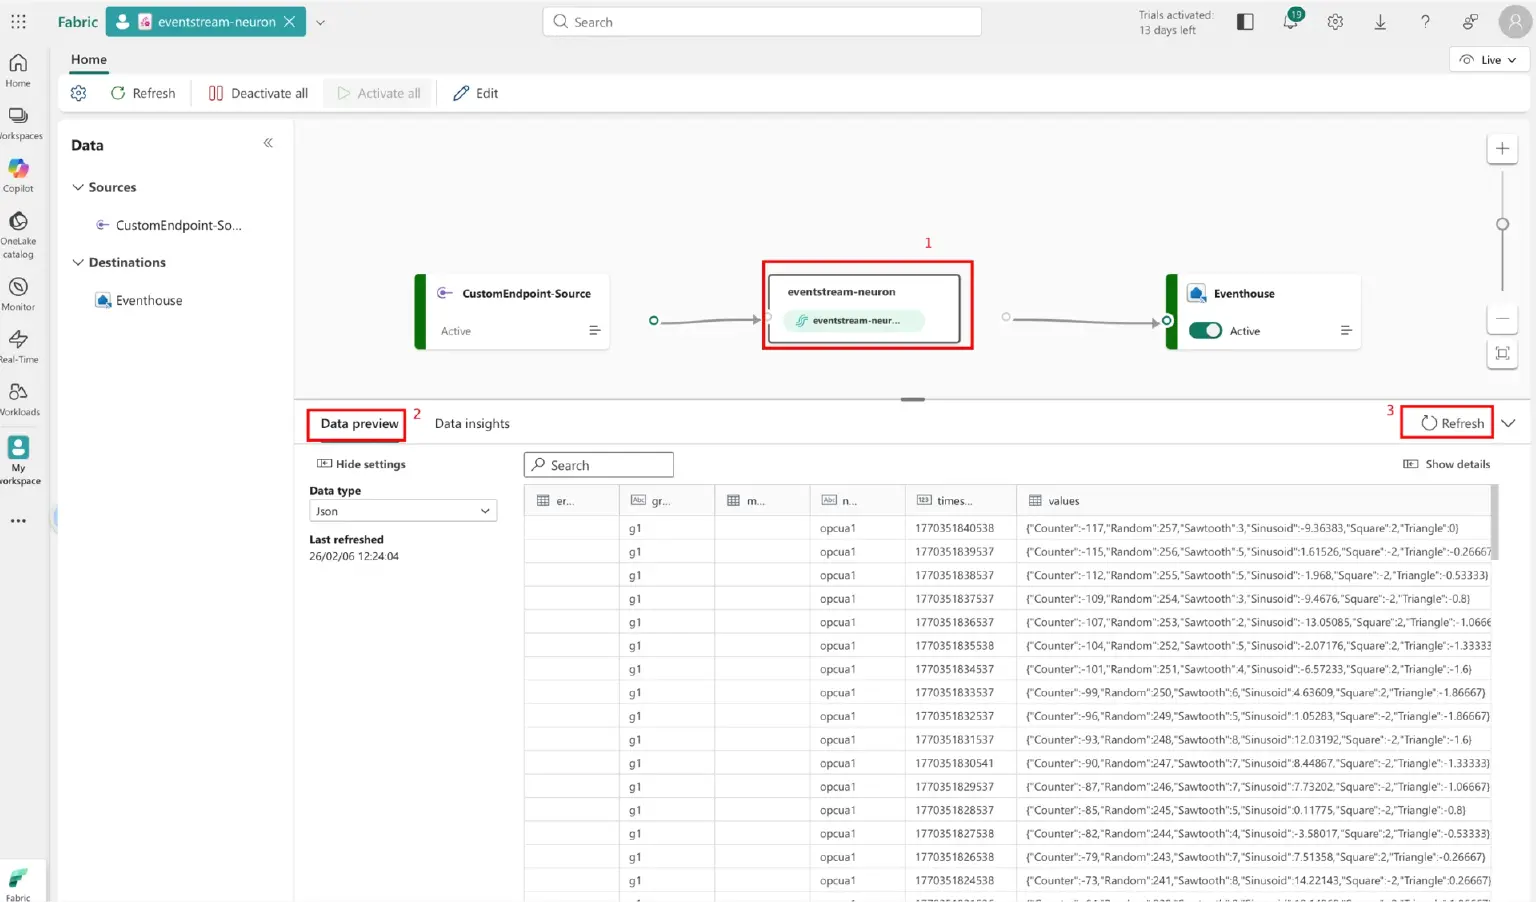Select the Data preview tab
This screenshot has width=1536, height=902.
point(359,424)
